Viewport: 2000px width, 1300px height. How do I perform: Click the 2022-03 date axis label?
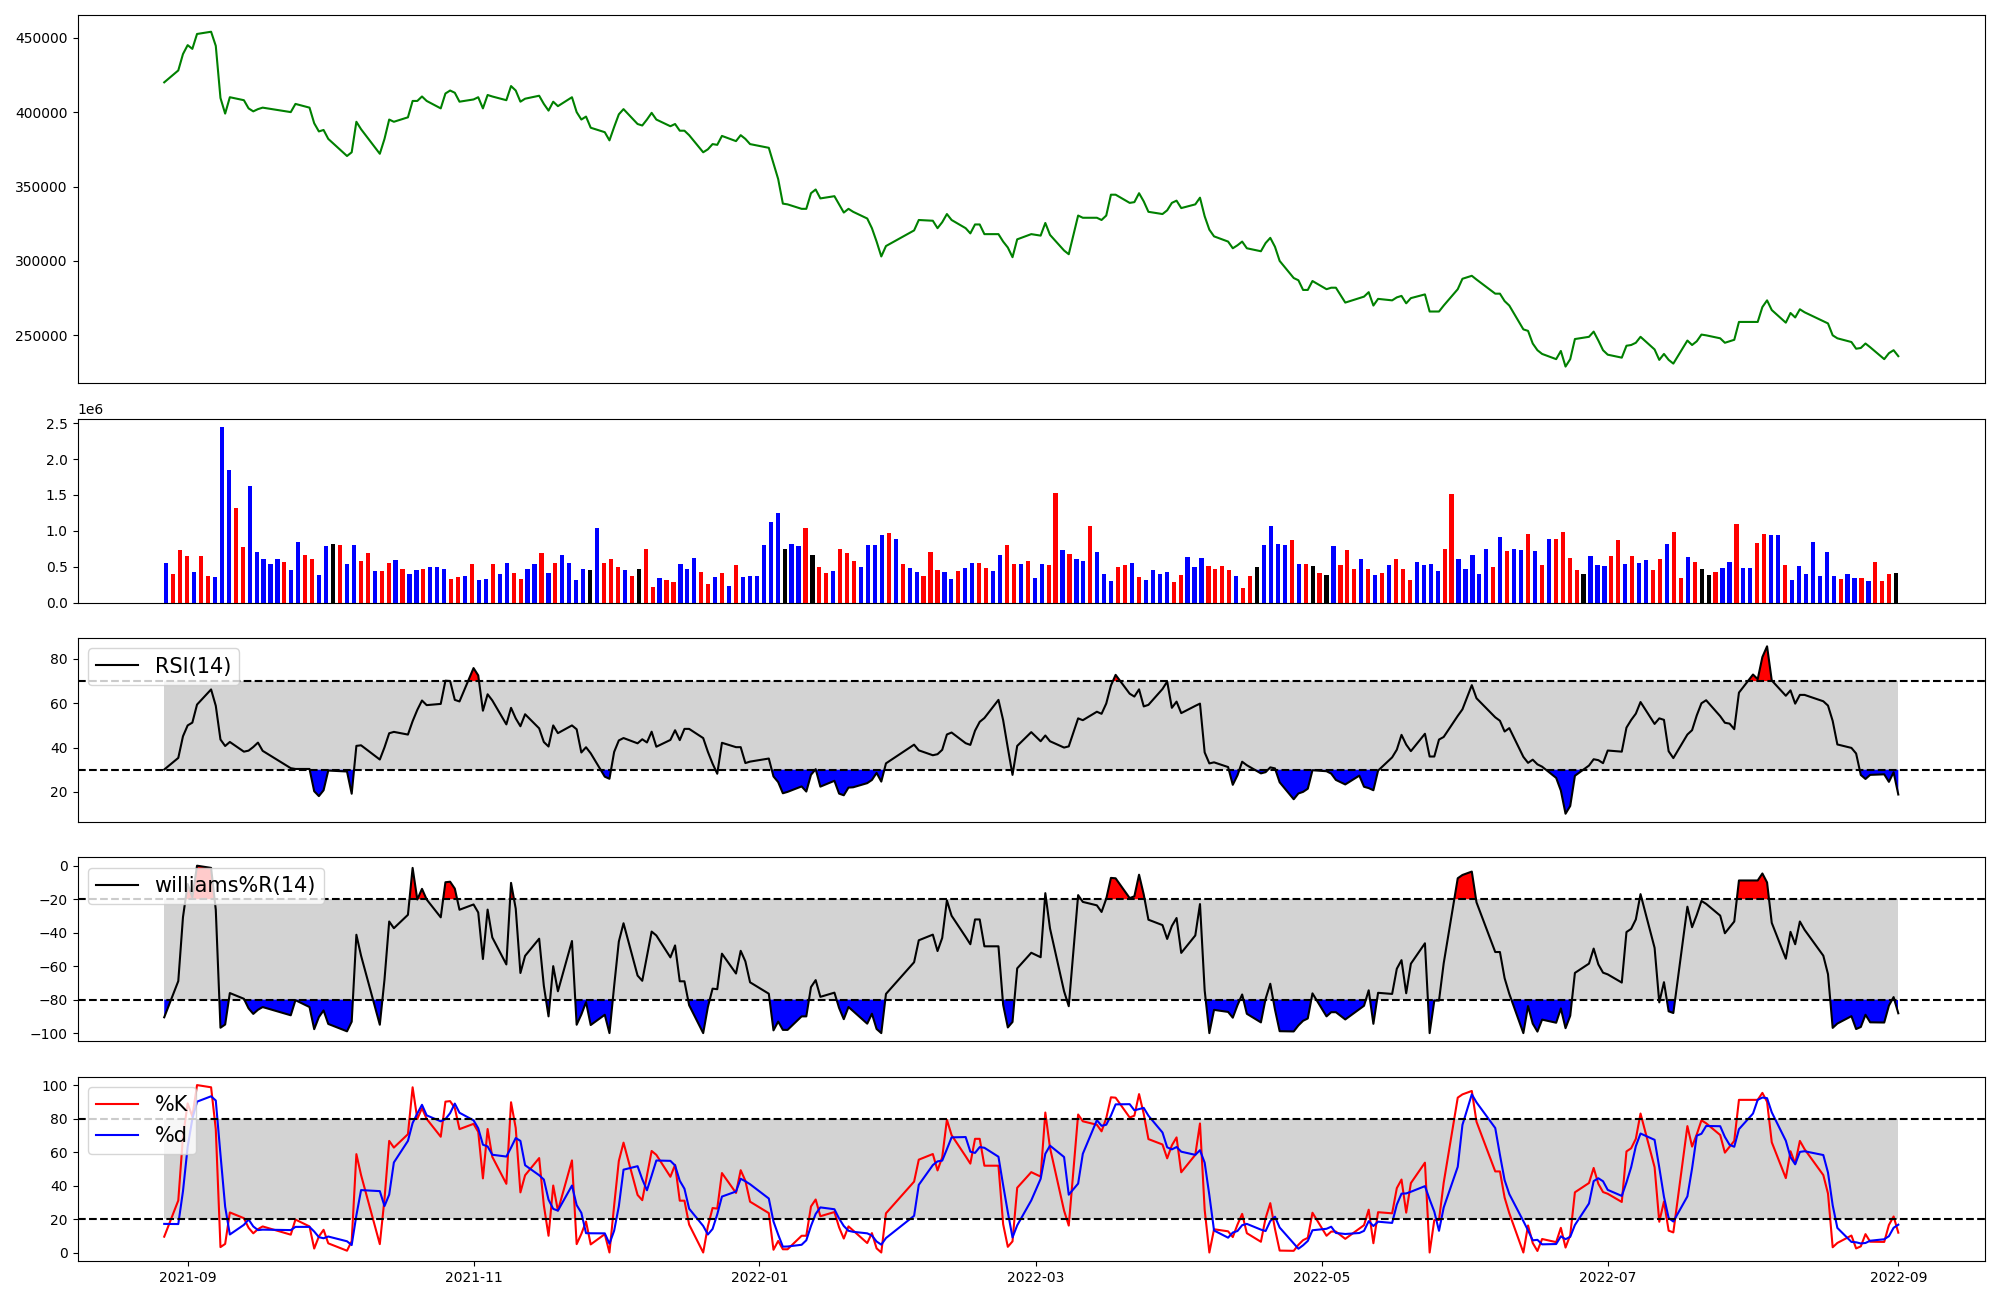pyautogui.click(x=1035, y=1277)
